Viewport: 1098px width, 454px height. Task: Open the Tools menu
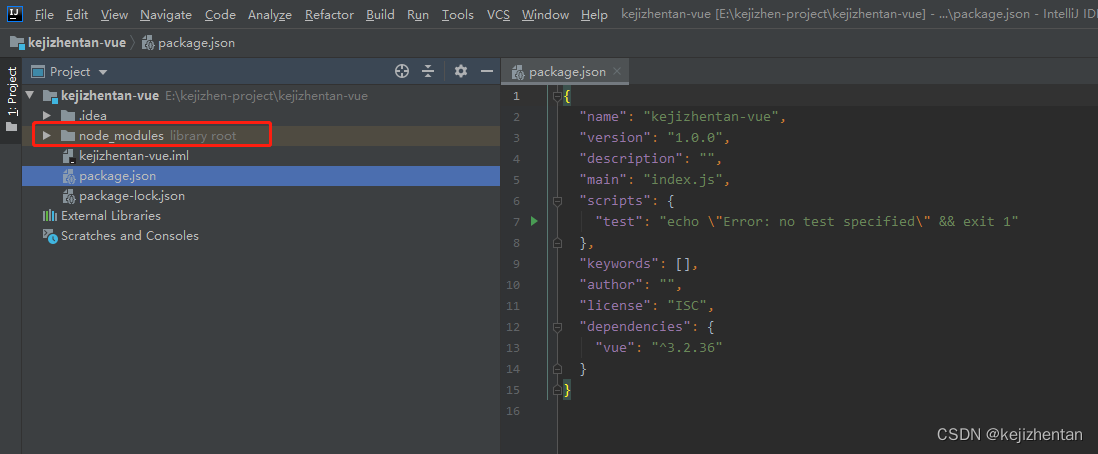click(458, 14)
